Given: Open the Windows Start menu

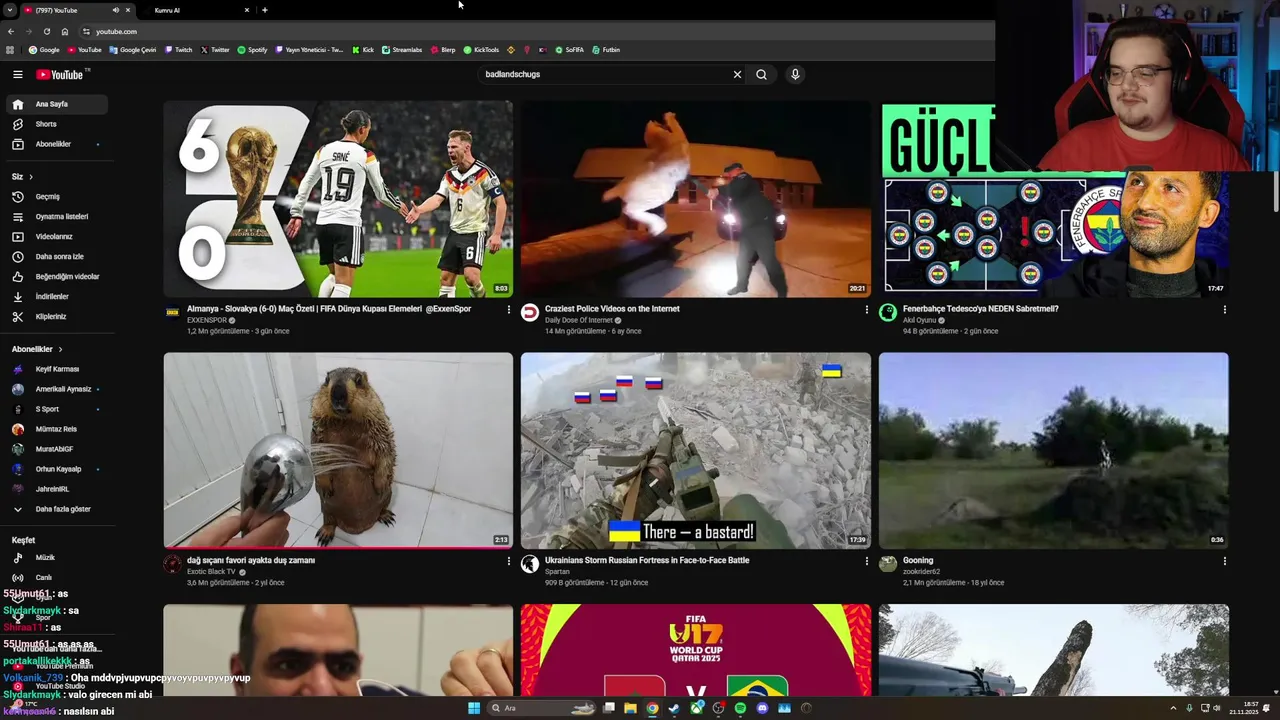Looking at the screenshot, I should (x=474, y=708).
